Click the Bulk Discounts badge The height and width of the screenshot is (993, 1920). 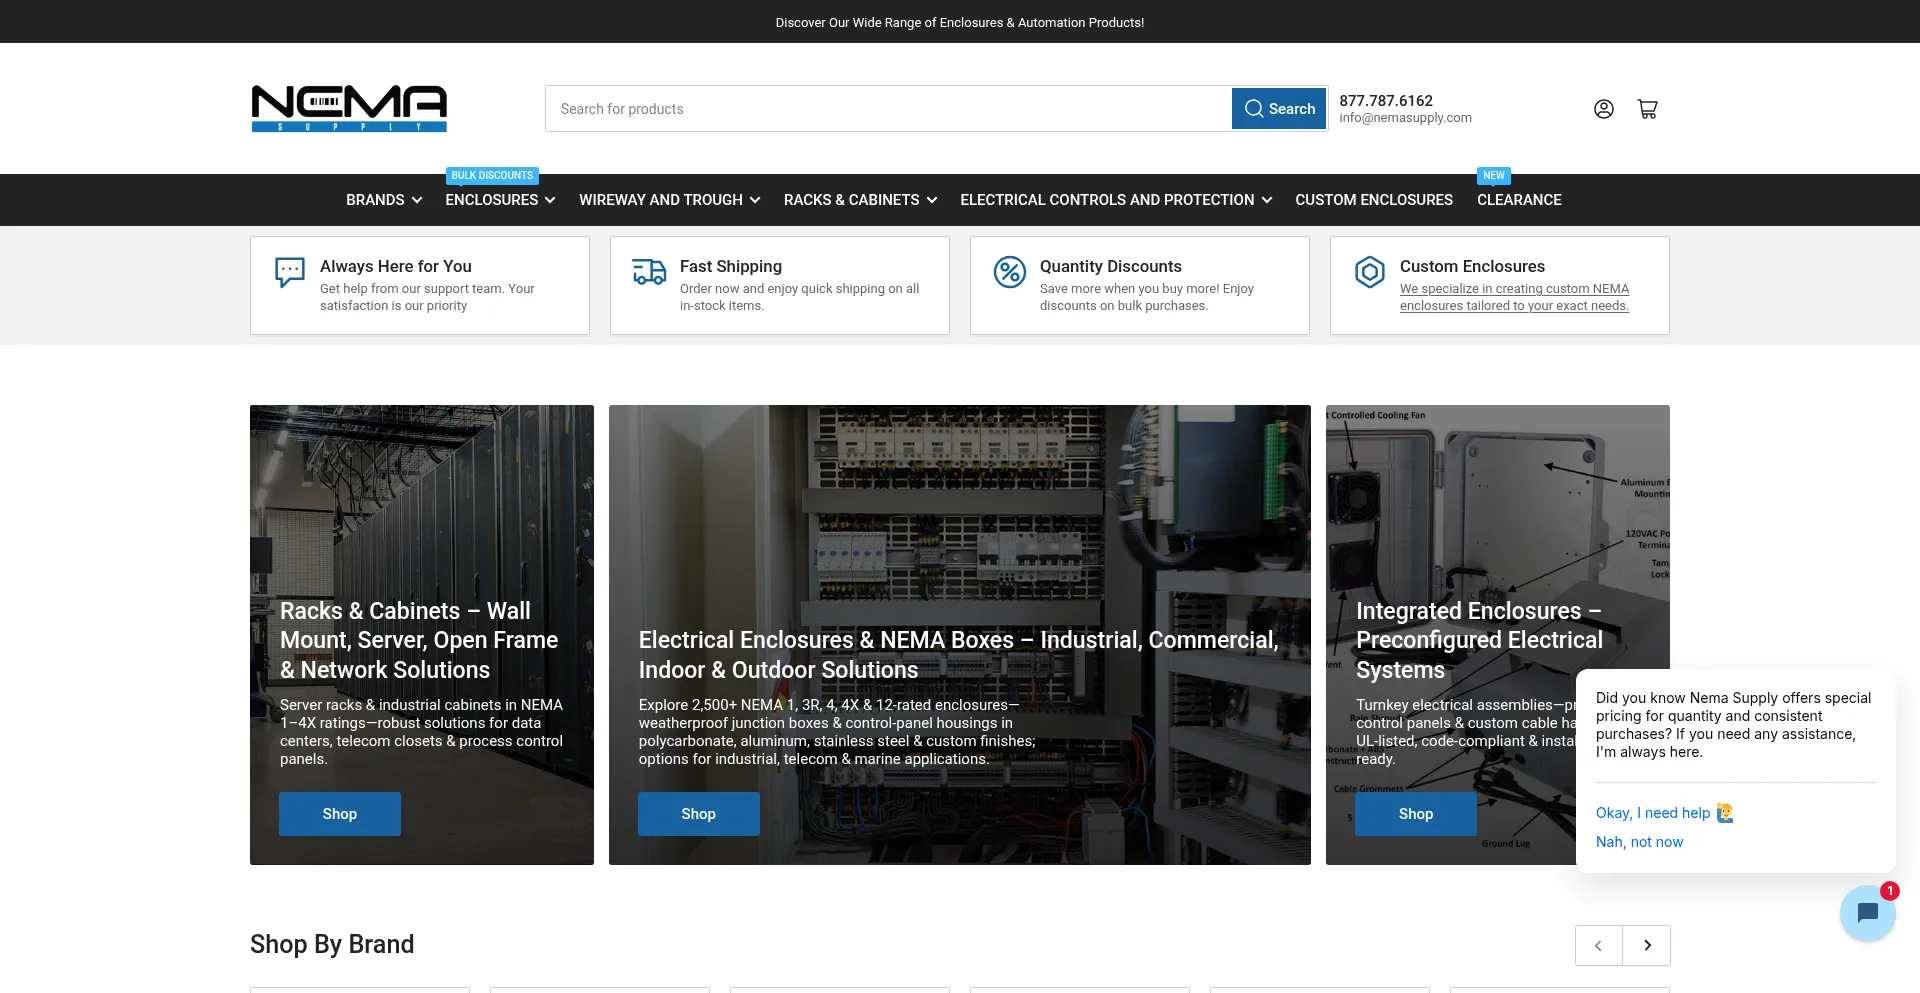492,176
